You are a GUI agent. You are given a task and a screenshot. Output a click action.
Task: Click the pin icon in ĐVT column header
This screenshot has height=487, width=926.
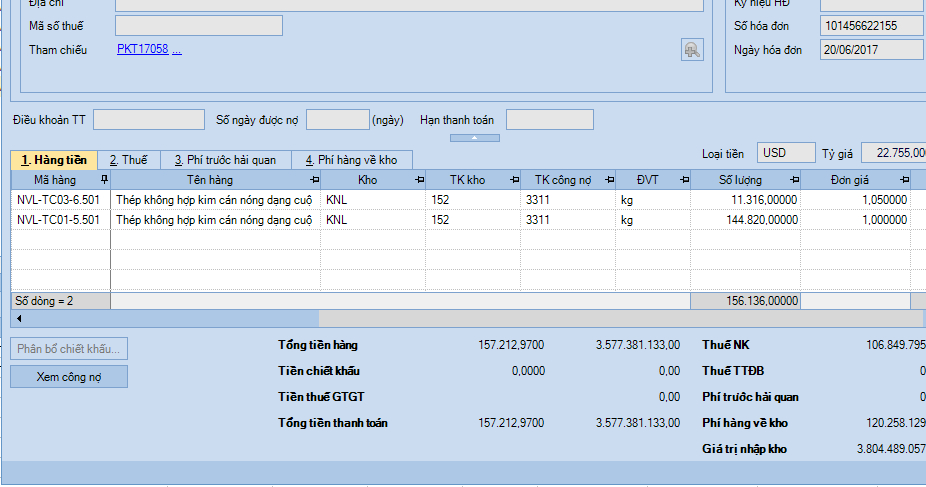684,180
